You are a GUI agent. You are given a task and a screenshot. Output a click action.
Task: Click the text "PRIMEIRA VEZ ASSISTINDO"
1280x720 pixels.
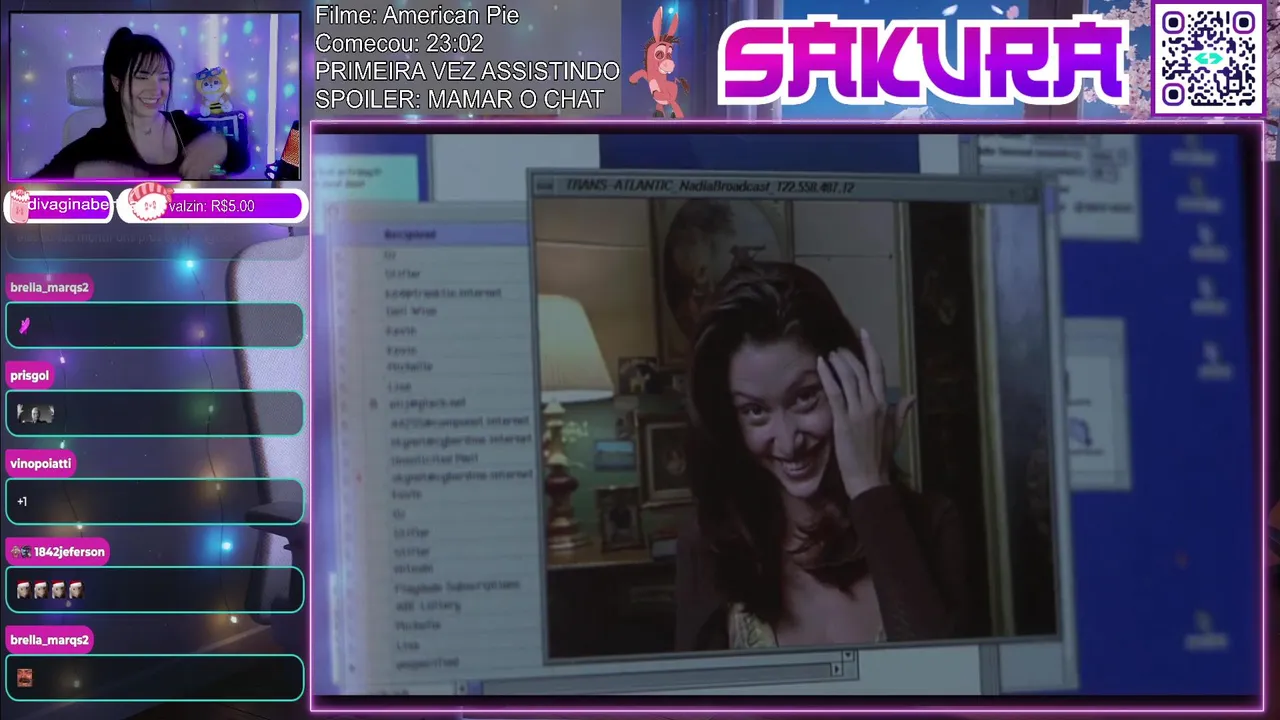[x=467, y=72]
